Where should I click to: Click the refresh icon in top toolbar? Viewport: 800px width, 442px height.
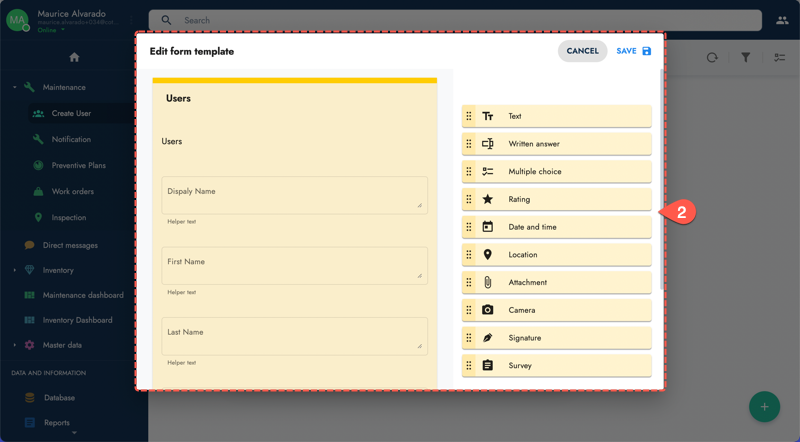click(712, 57)
